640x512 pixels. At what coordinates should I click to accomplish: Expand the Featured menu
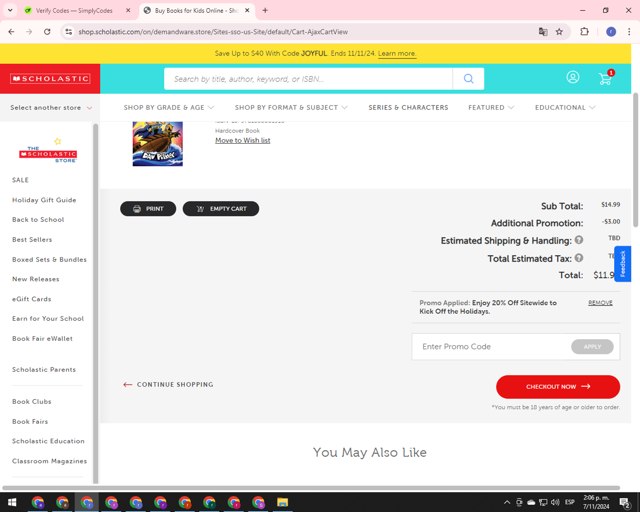[x=491, y=107]
